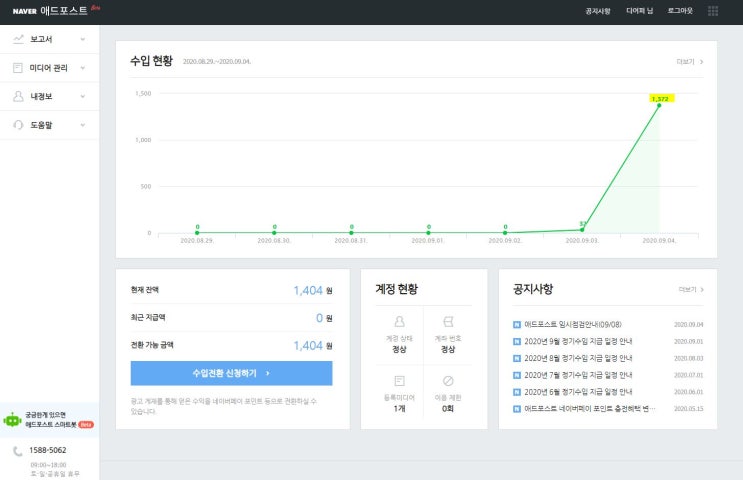The width and height of the screenshot is (743, 480).
Task: Click the 이용 제한 0회 value
Action: point(448,408)
